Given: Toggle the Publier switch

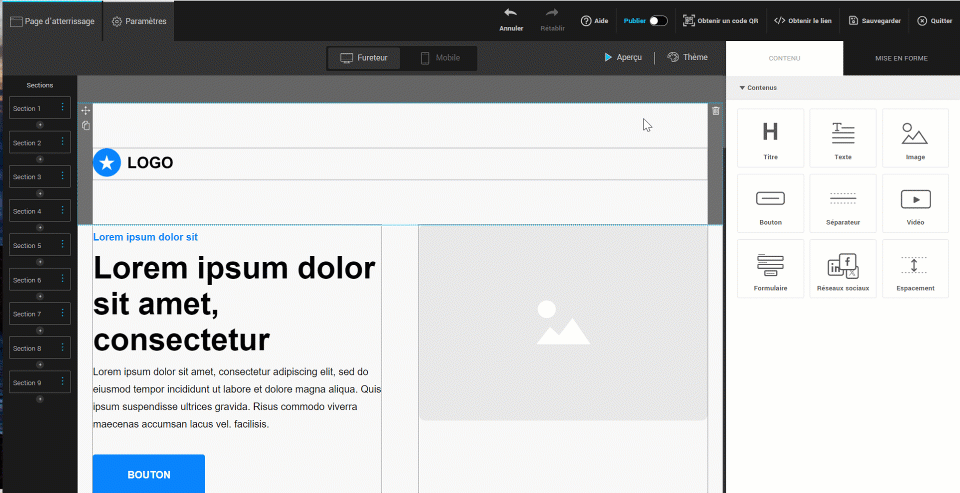Looking at the screenshot, I should (658, 20).
